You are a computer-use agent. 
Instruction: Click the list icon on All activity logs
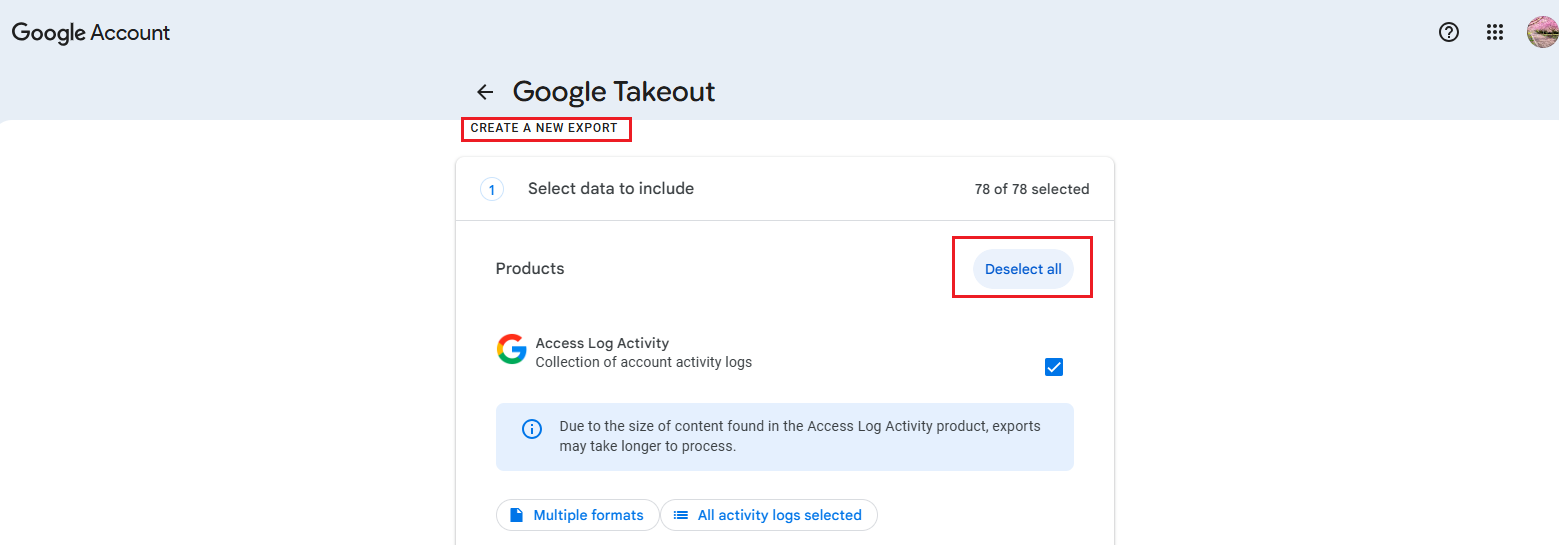point(681,515)
